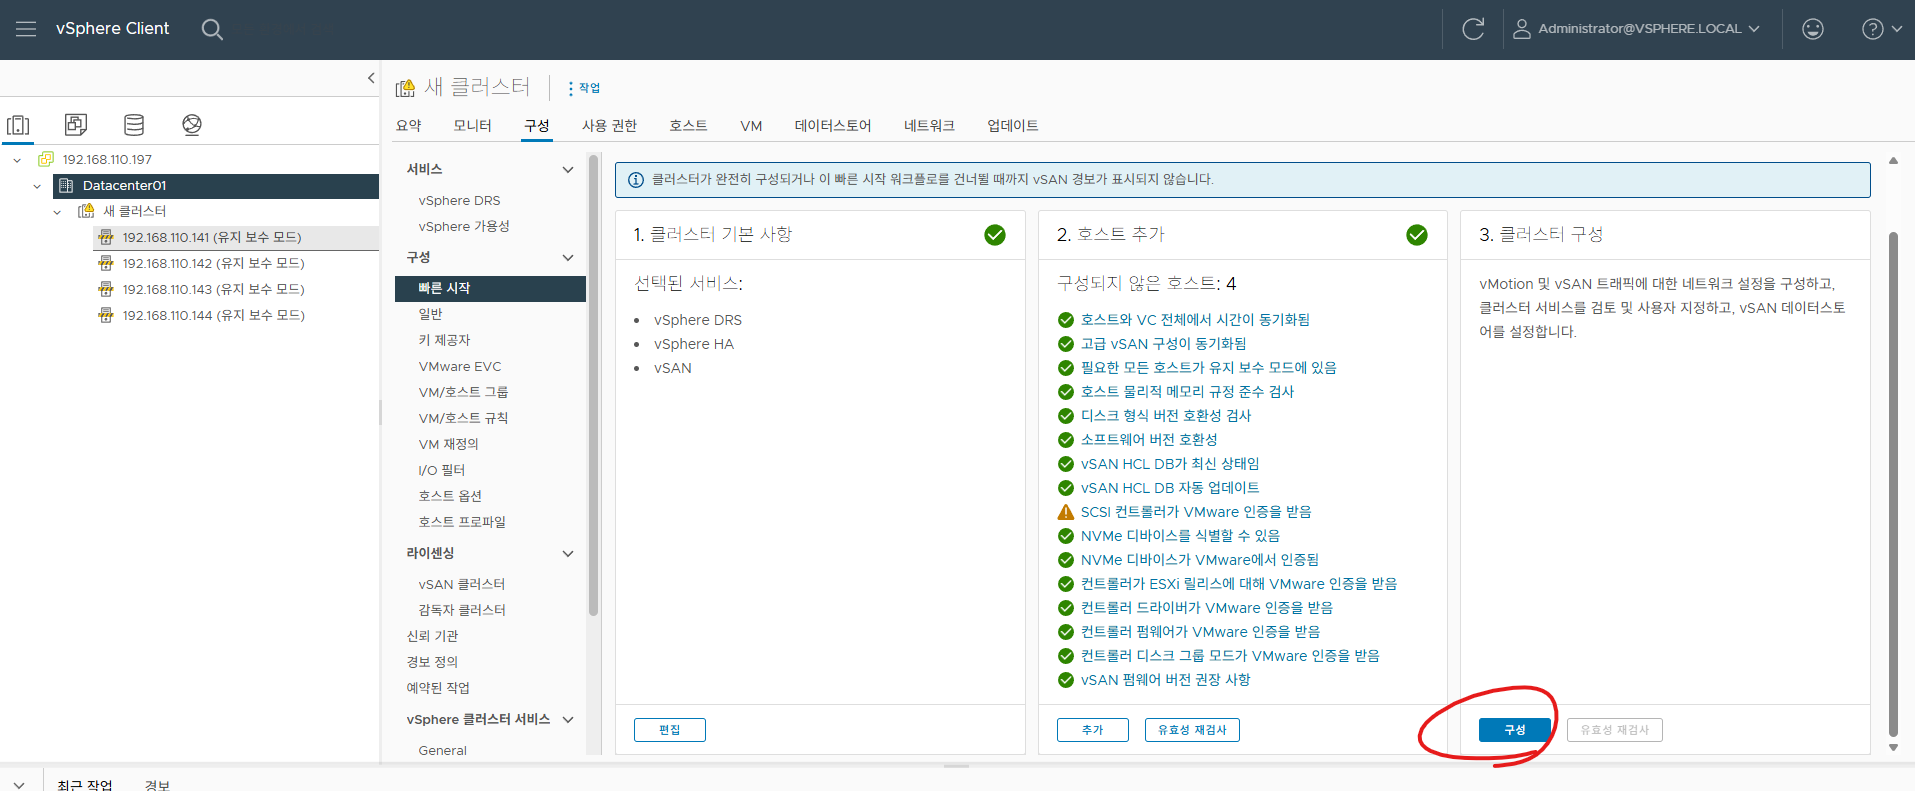Switch to the 호스트 tab
The image size is (1915, 791).
click(x=688, y=125)
